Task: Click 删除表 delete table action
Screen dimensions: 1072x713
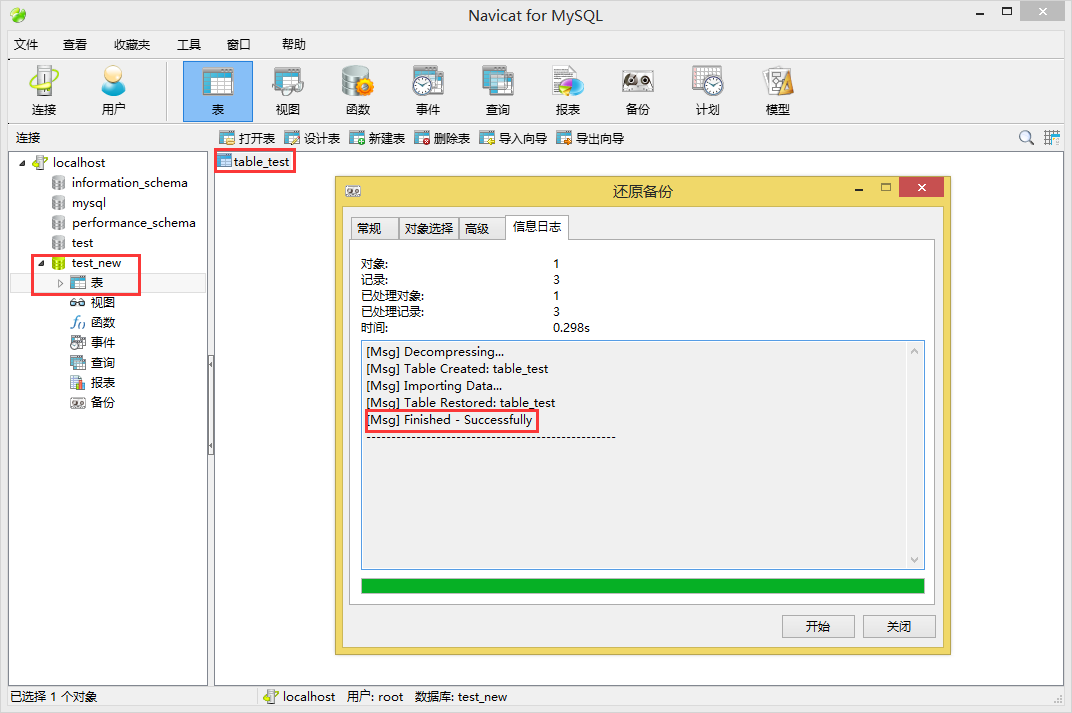Action: [442, 138]
